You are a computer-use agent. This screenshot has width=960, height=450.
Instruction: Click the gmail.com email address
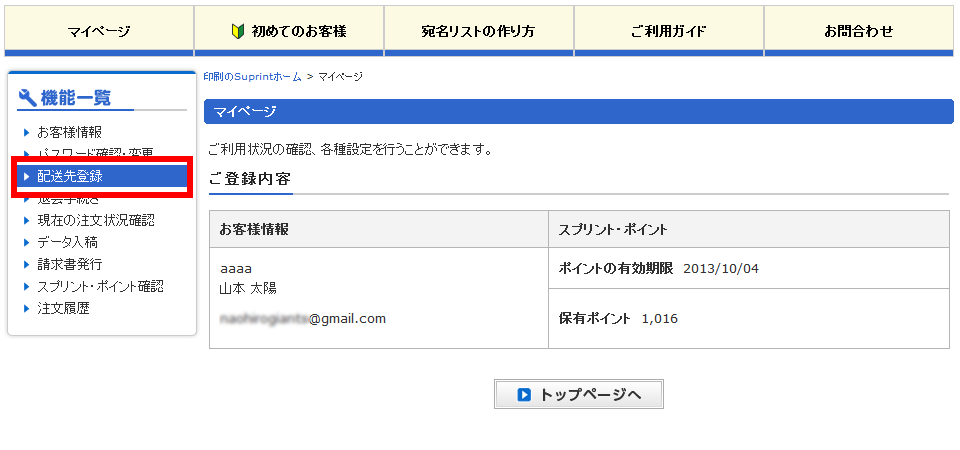[302, 319]
